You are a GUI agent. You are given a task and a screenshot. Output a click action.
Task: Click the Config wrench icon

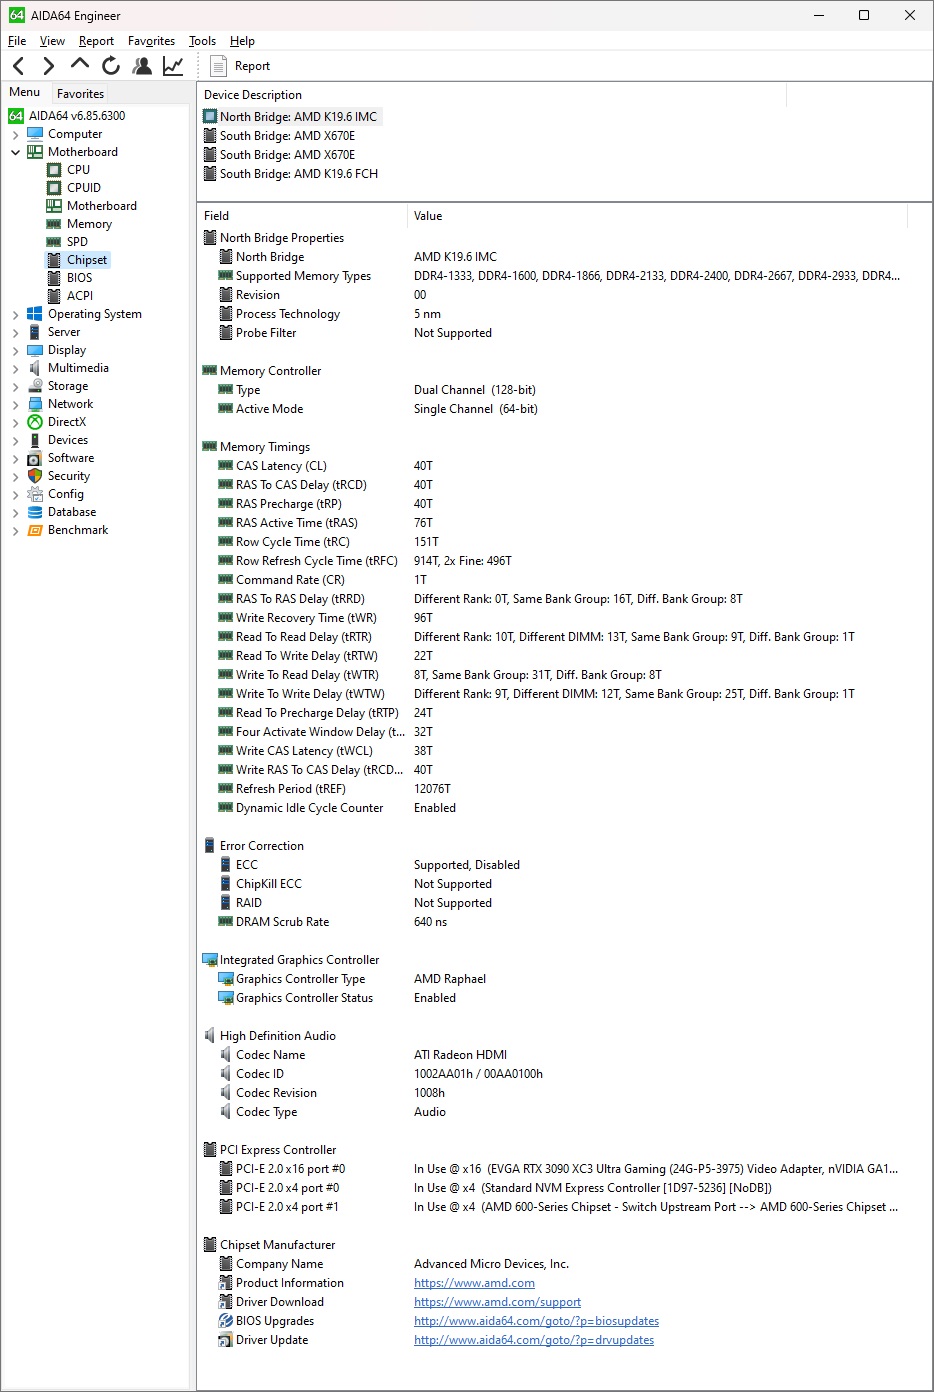[x=35, y=494]
